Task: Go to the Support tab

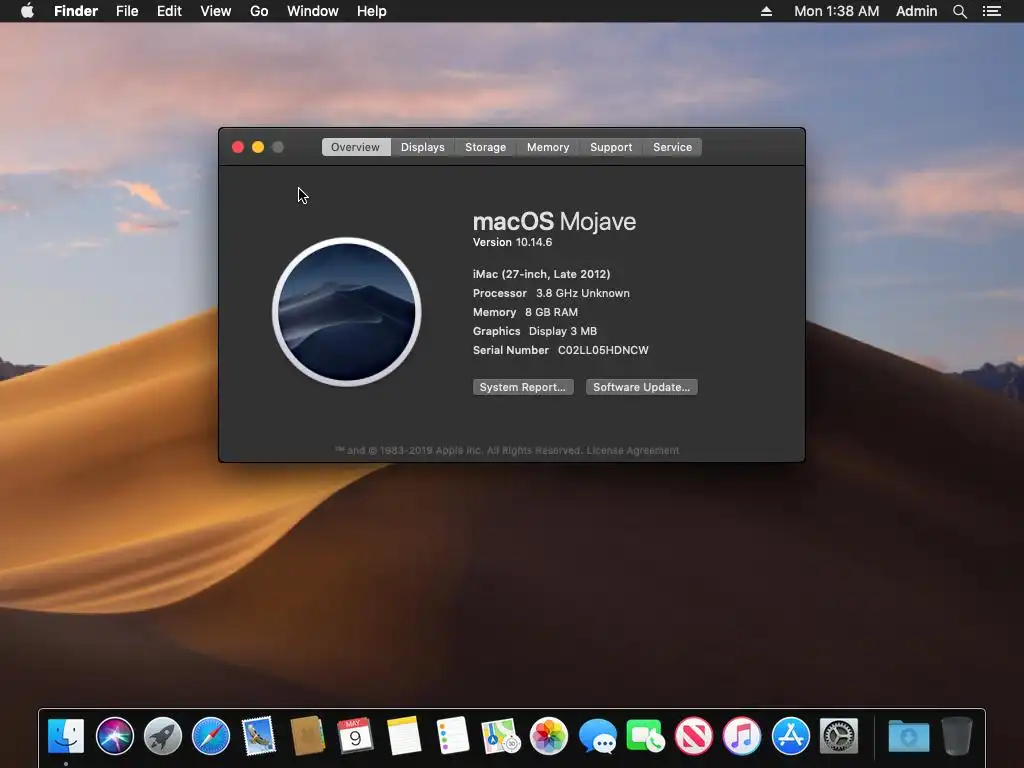Action: (x=611, y=147)
